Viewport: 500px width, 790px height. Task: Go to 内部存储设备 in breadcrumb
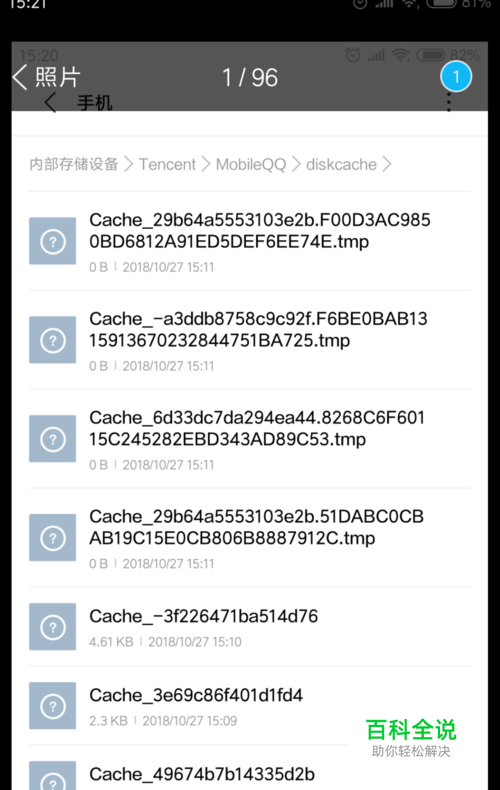pos(74,164)
